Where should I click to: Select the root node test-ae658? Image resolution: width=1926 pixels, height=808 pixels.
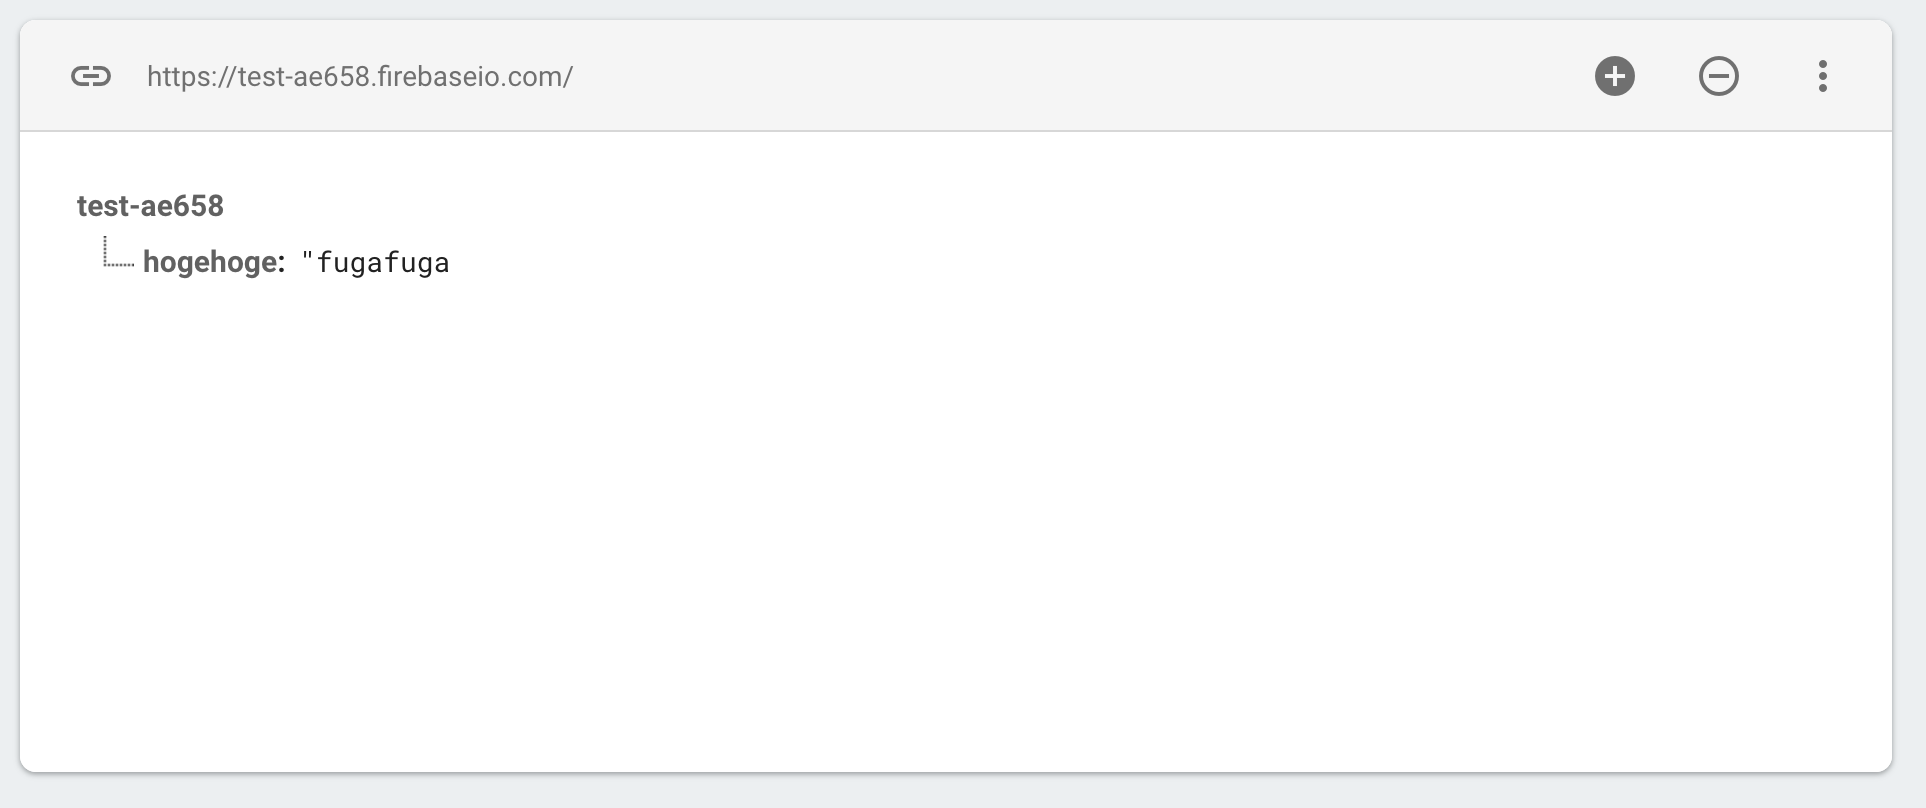pos(150,206)
